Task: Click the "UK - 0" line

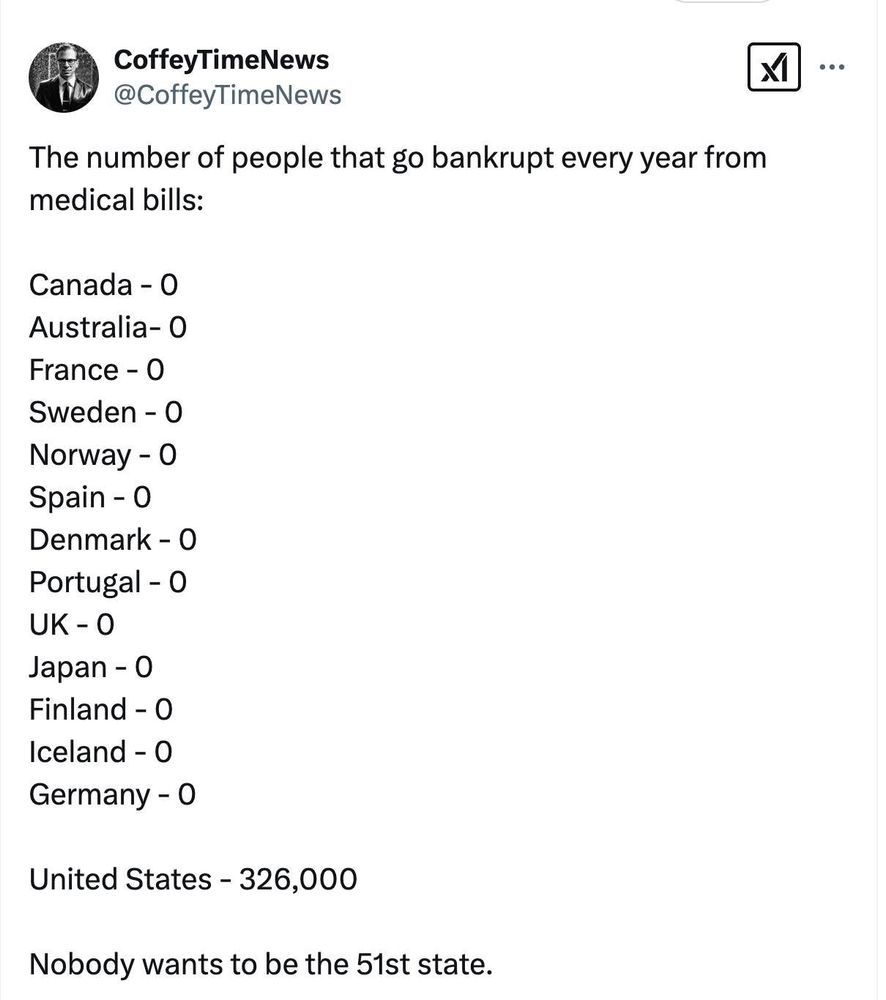Action: 71,625
